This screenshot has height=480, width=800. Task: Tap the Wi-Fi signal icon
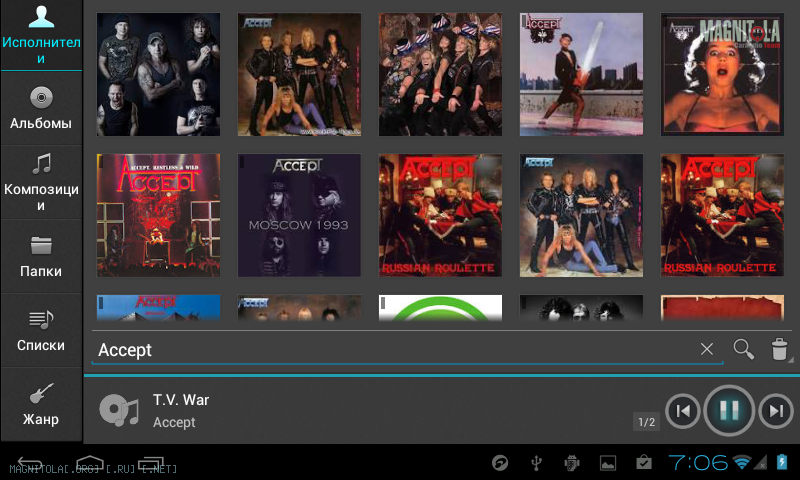(x=741, y=463)
